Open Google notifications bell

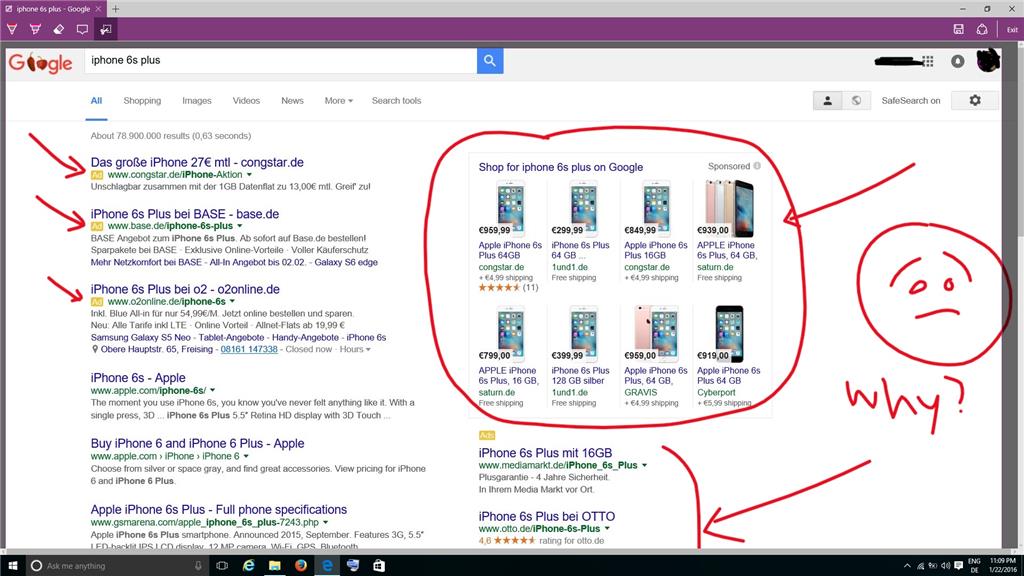click(957, 61)
